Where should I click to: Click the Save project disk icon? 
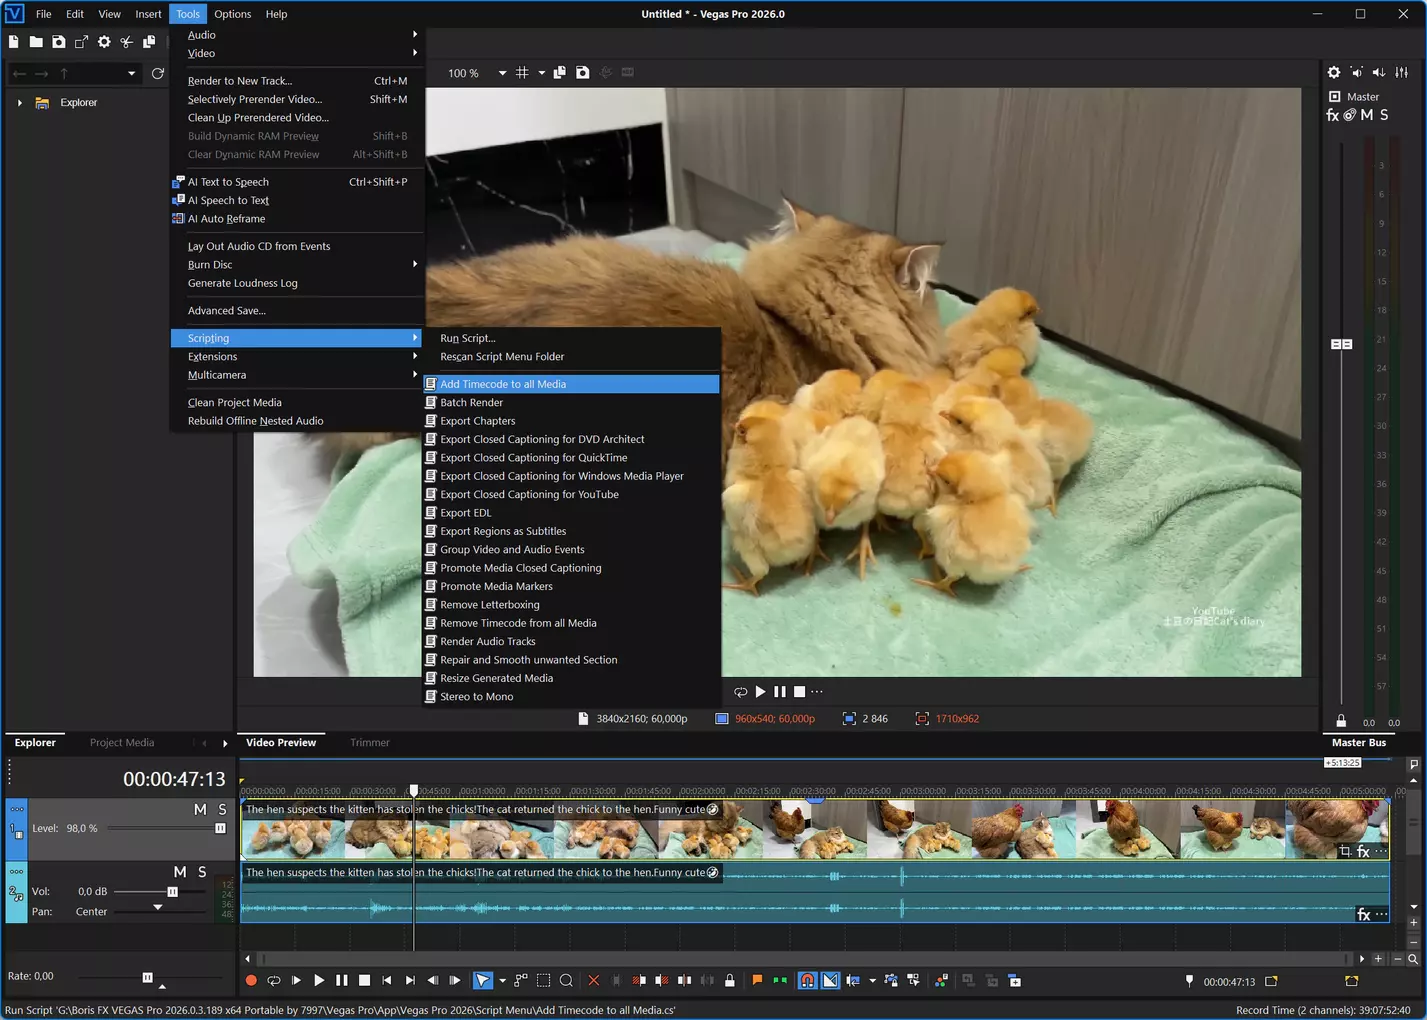click(x=59, y=42)
